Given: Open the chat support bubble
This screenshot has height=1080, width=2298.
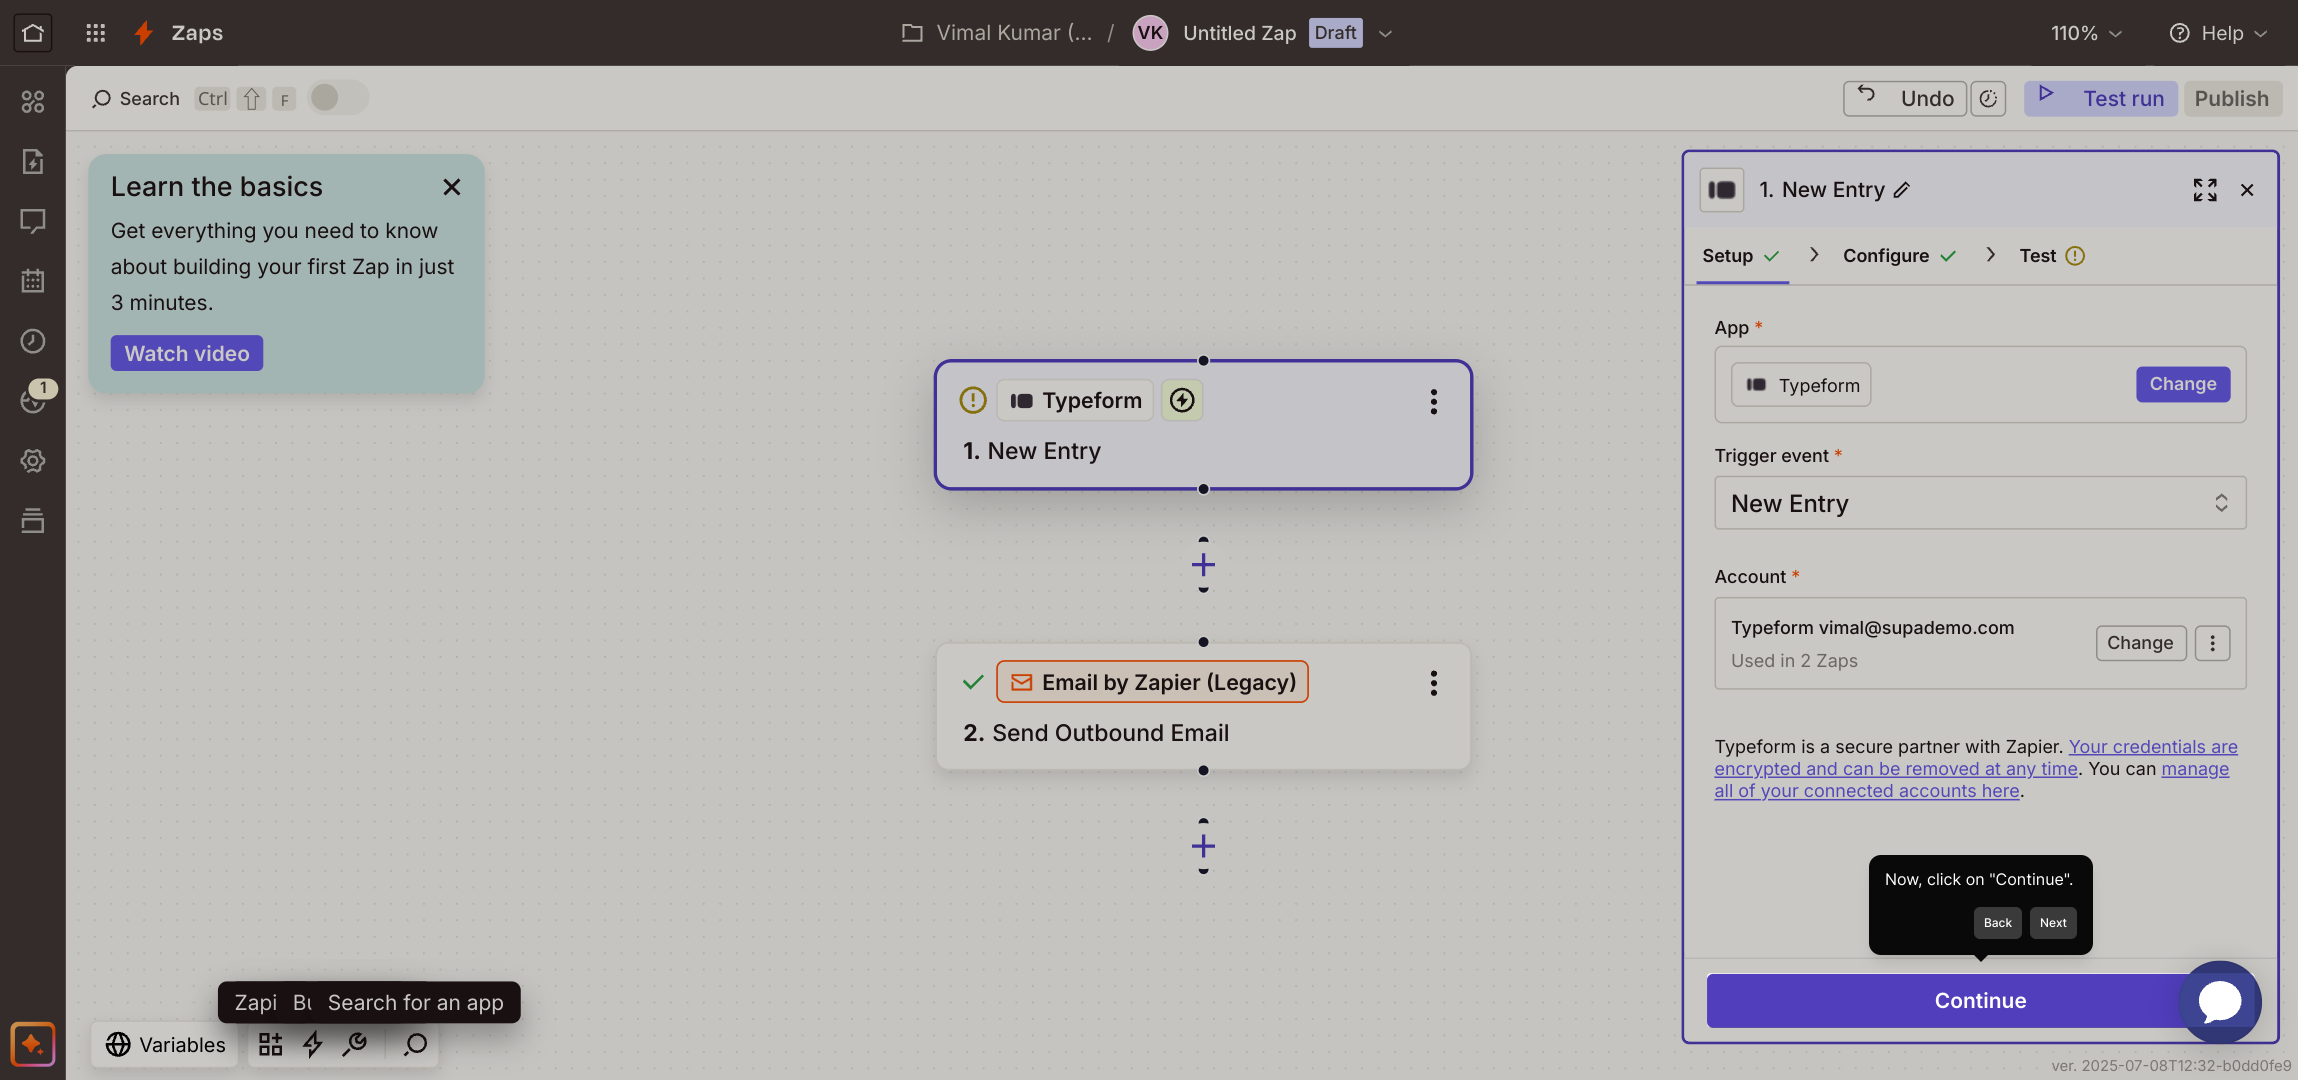Looking at the screenshot, I should coord(2219,1001).
